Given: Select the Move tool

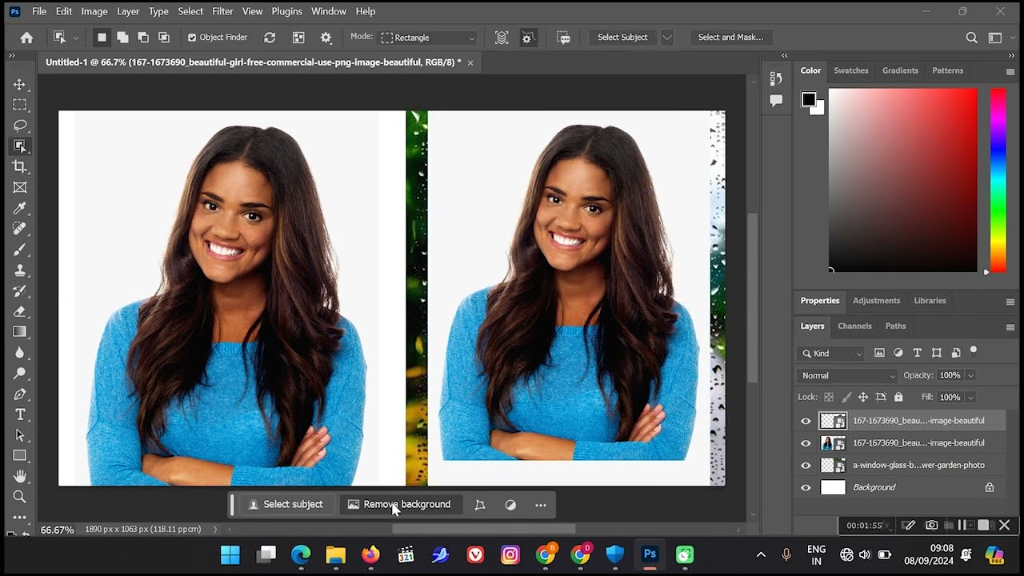Looking at the screenshot, I should pyautogui.click(x=20, y=85).
